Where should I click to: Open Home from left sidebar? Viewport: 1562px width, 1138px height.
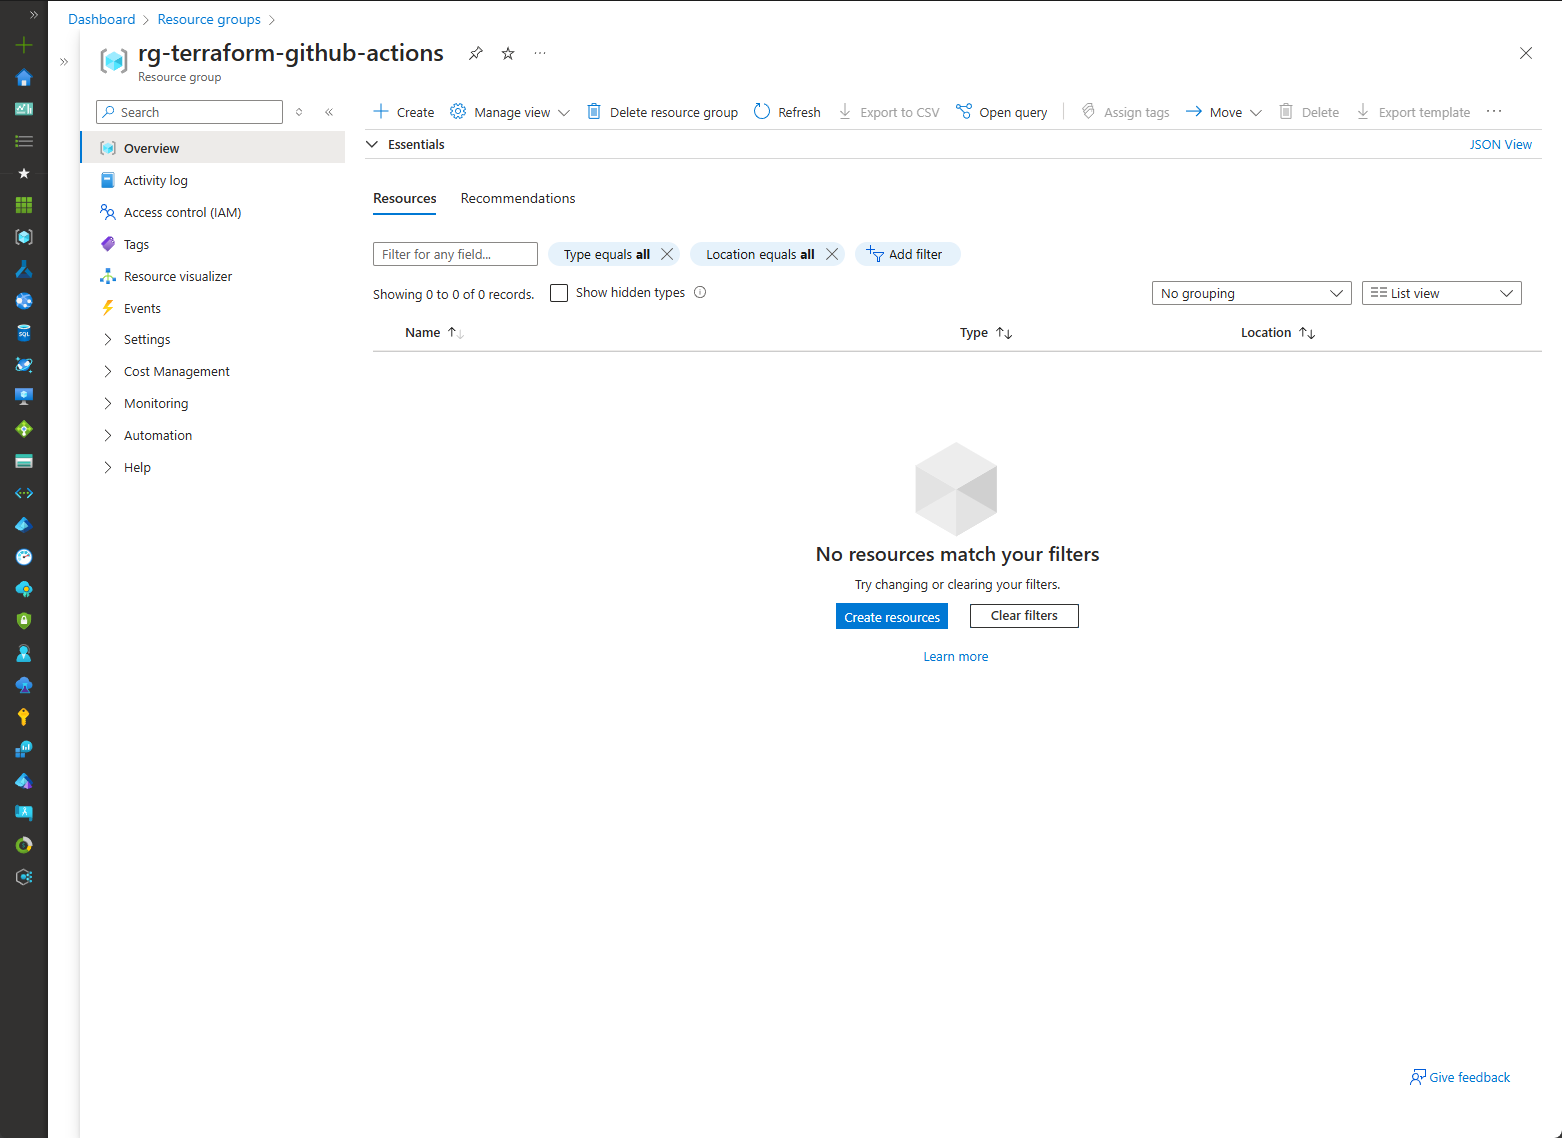(24, 78)
